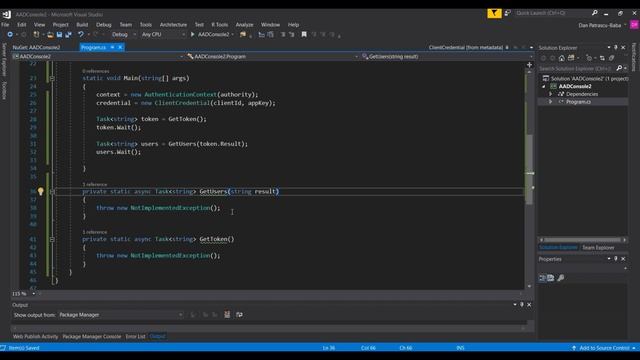Switch to ClientCredential from metadata tab
This screenshot has width=640, height=360.
click(x=466, y=47)
